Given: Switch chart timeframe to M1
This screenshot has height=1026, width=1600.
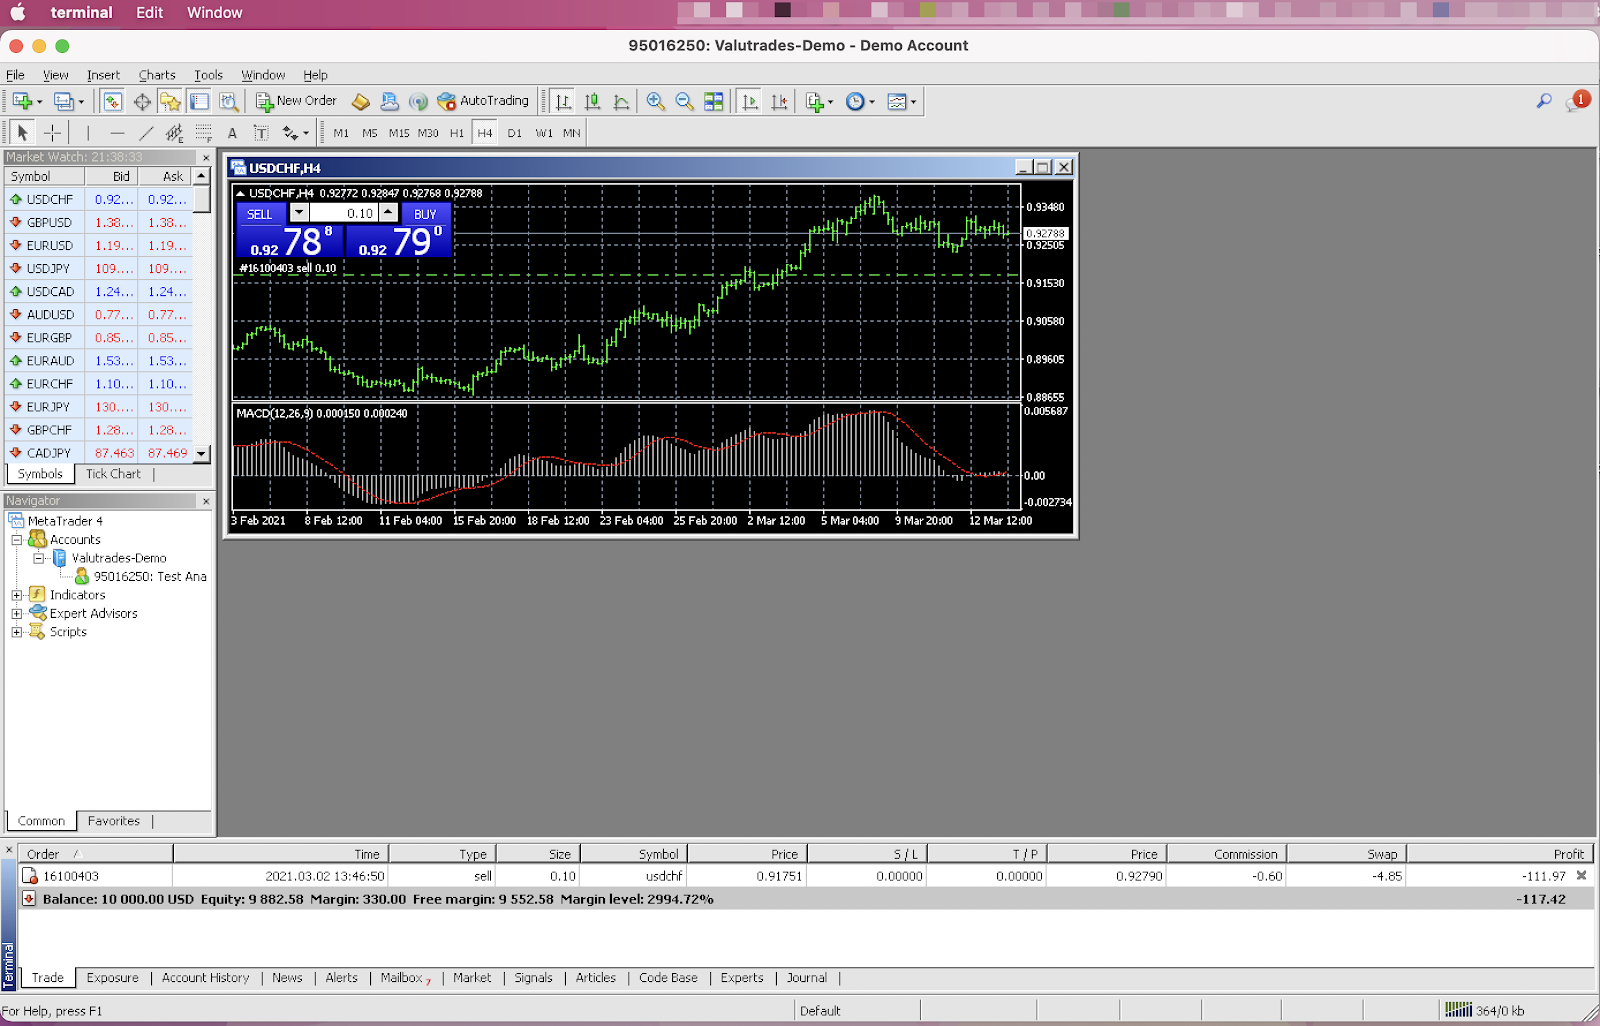Looking at the screenshot, I should (342, 133).
